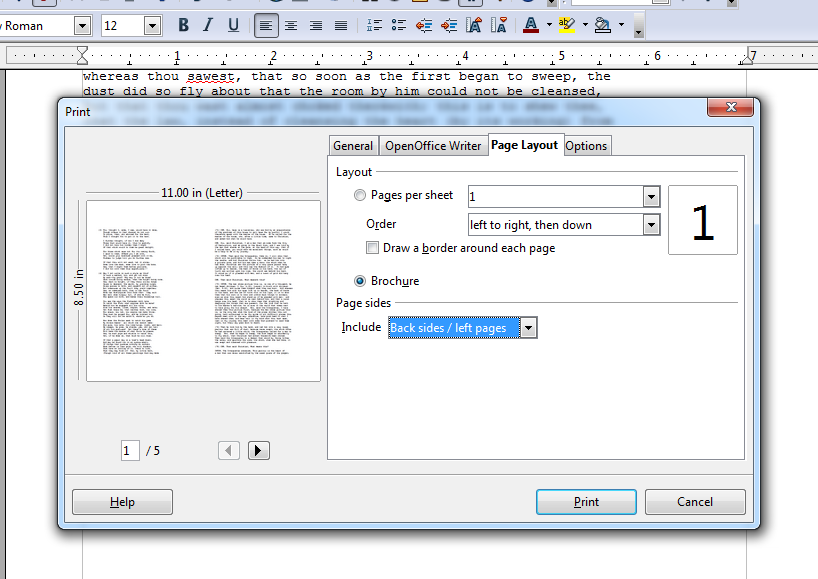Apply background color in toolbar
Image resolution: width=818 pixels, height=579 pixels.
click(x=603, y=25)
